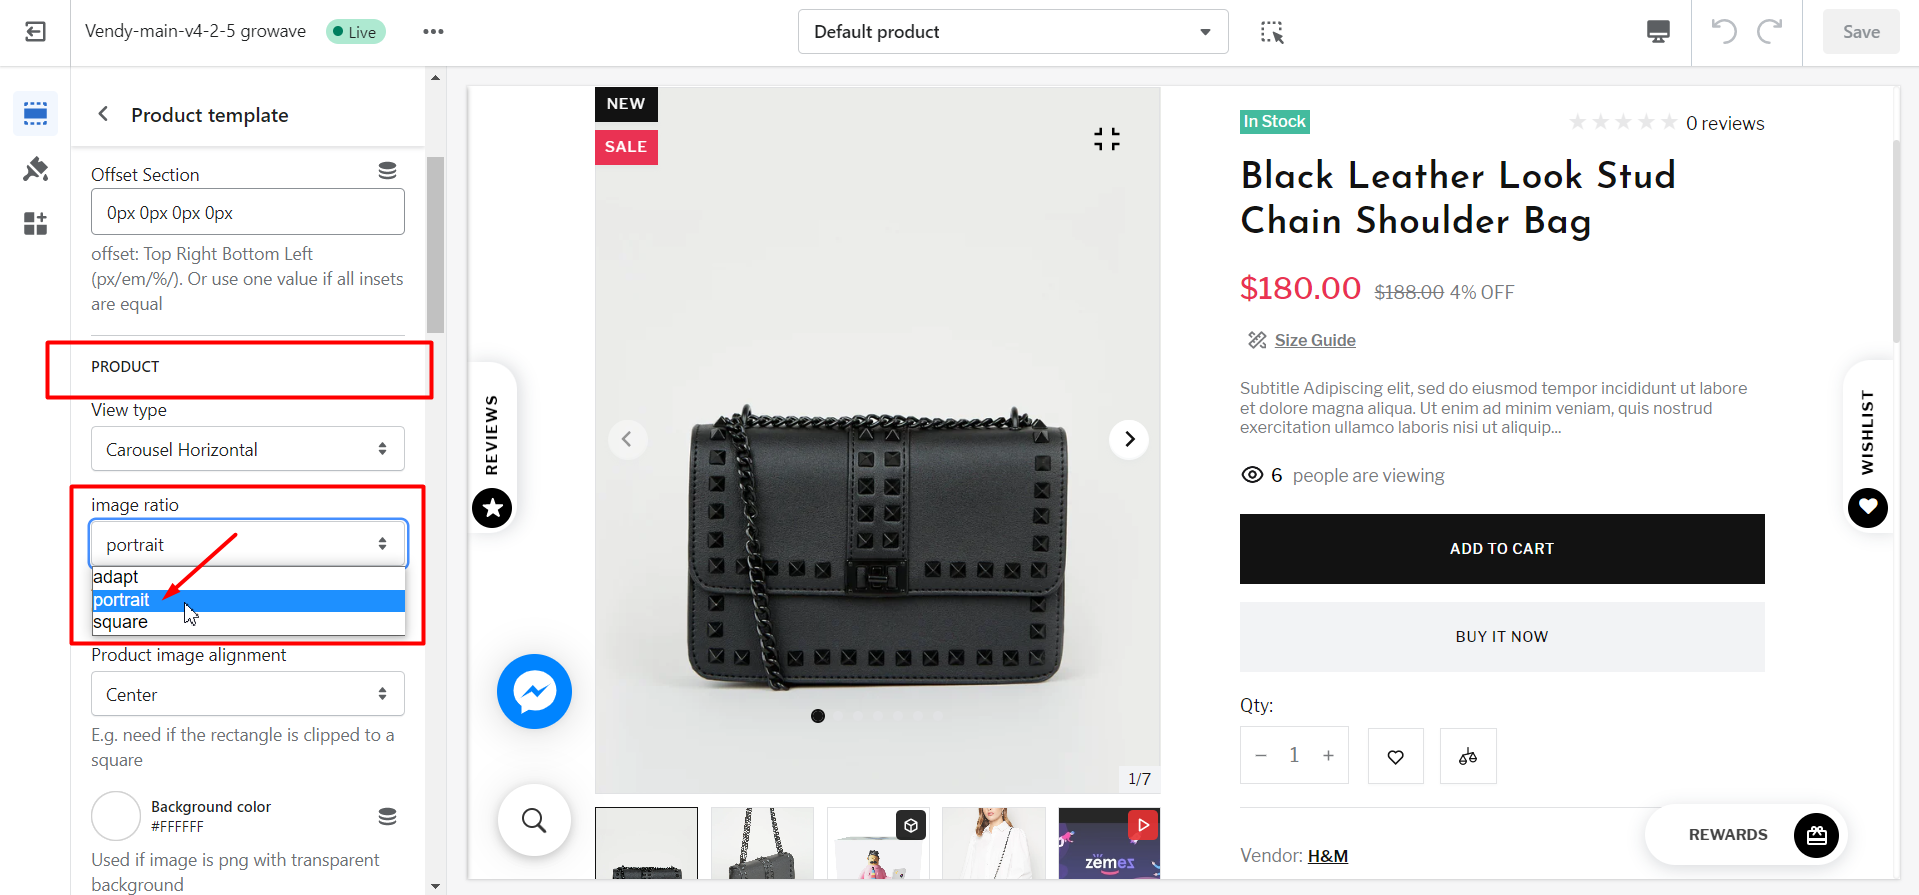This screenshot has height=895, width=1919.
Task: Toggle the wishlist heart below Add to Cart
Action: click(x=1395, y=756)
